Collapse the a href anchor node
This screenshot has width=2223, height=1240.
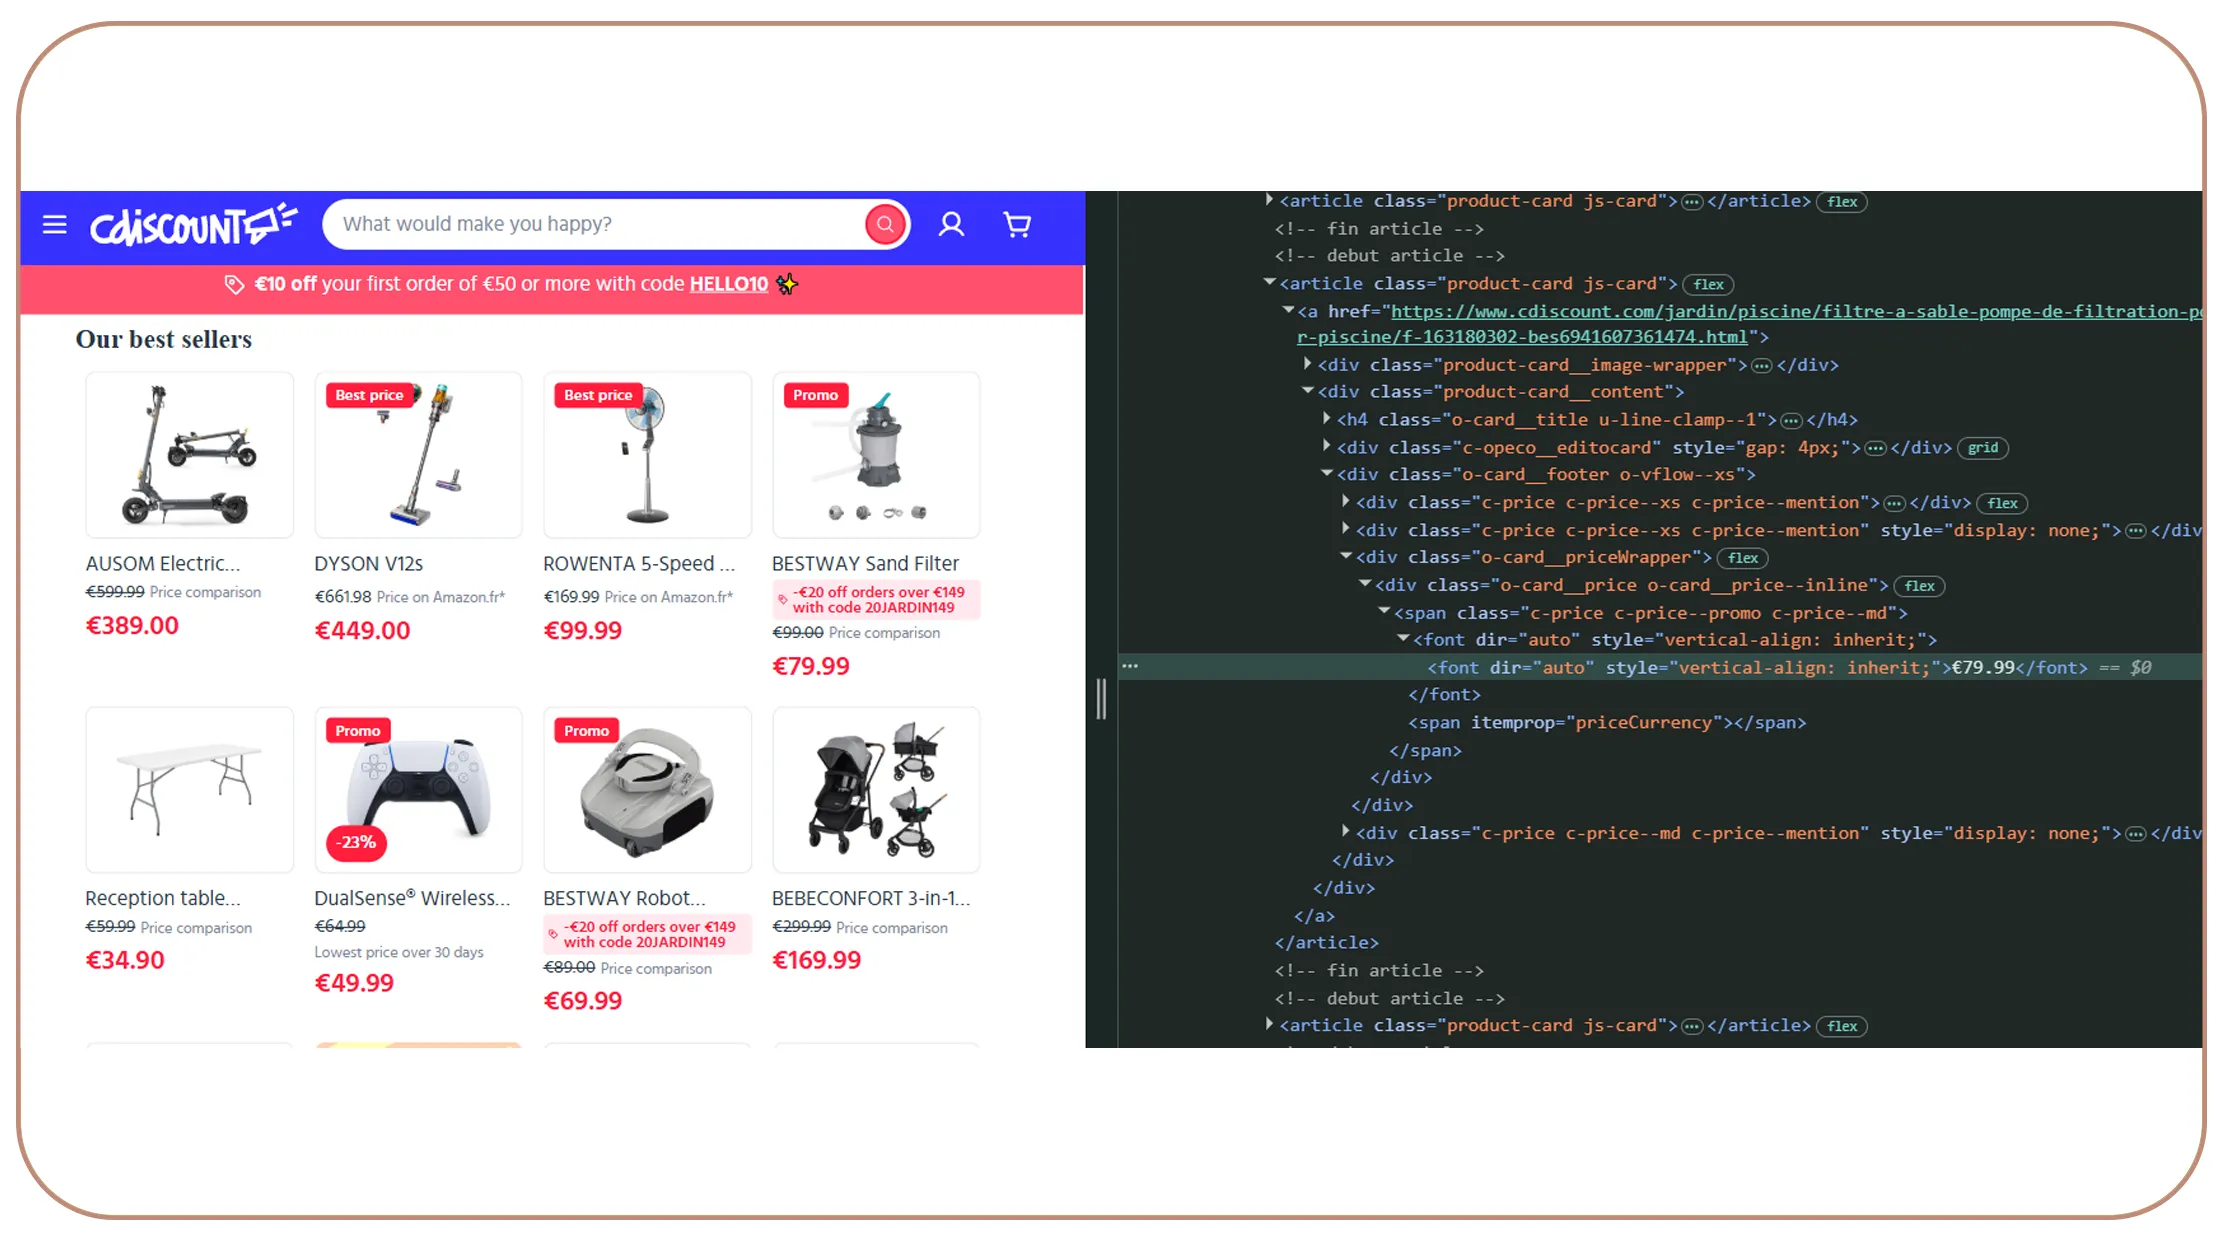1288,312
